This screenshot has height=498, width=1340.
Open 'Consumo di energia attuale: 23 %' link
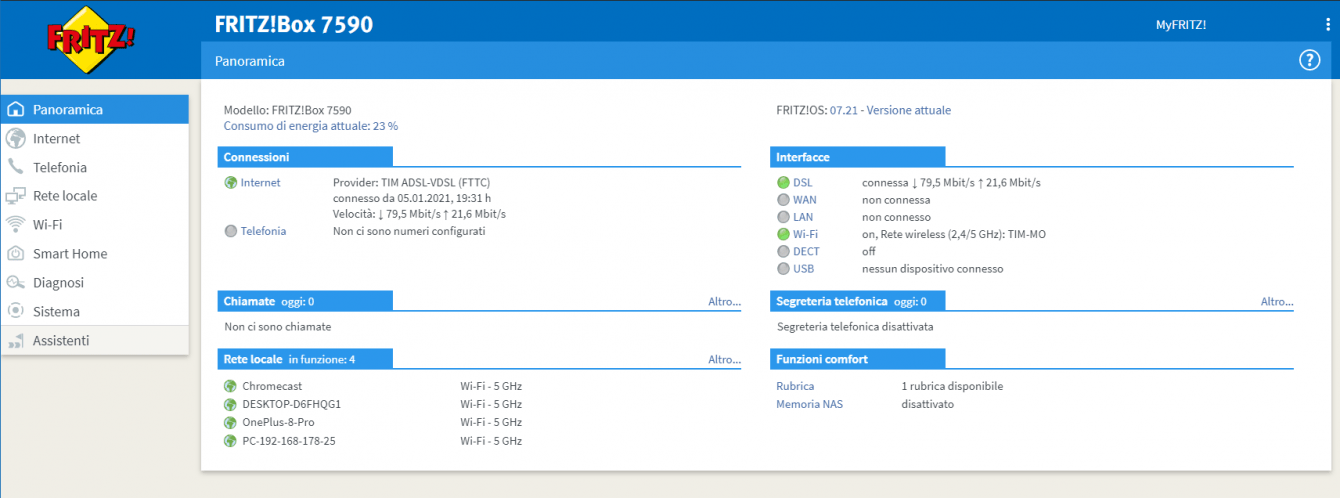[x=311, y=126]
